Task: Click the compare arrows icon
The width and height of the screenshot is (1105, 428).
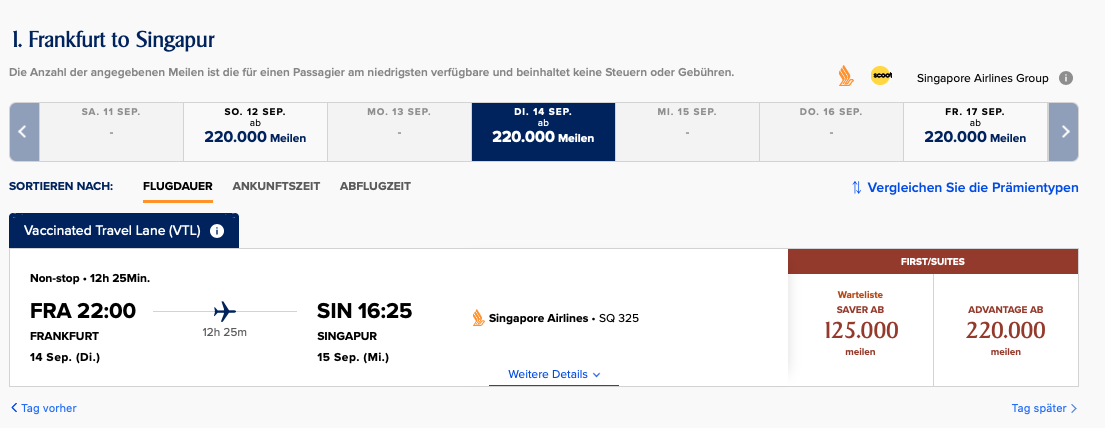Action: tap(856, 187)
